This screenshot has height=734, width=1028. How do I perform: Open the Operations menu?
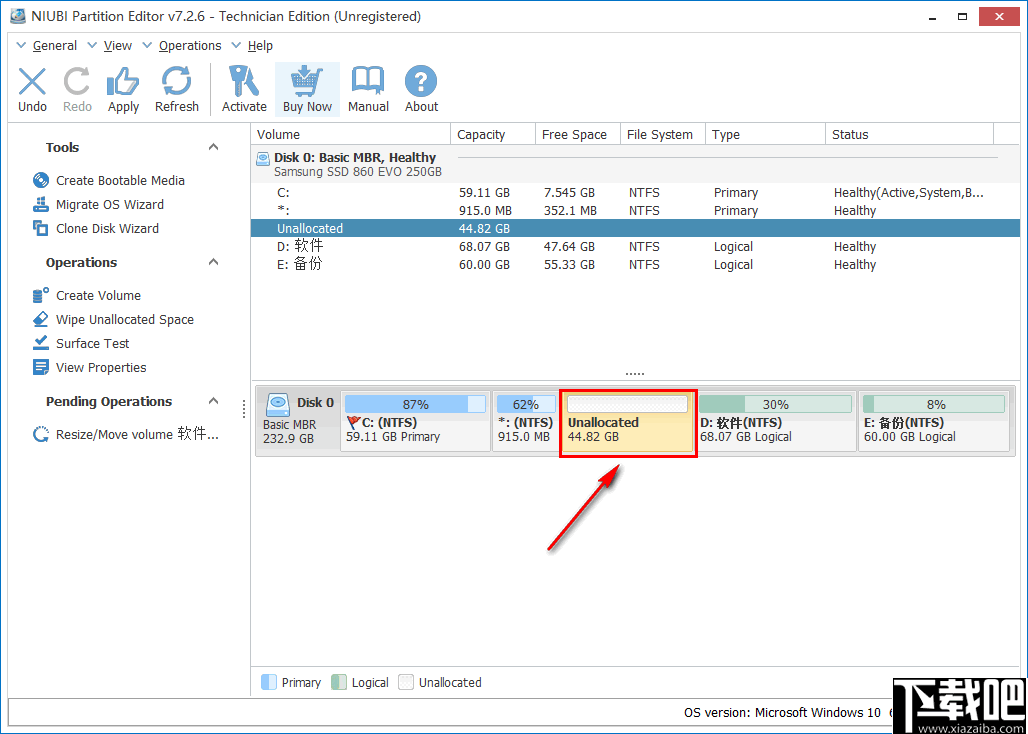click(x=189, y=45)
